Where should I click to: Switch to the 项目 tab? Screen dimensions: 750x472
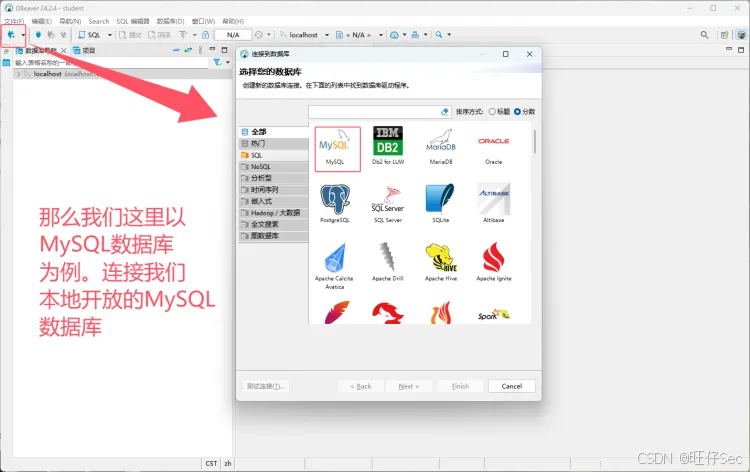84,50
